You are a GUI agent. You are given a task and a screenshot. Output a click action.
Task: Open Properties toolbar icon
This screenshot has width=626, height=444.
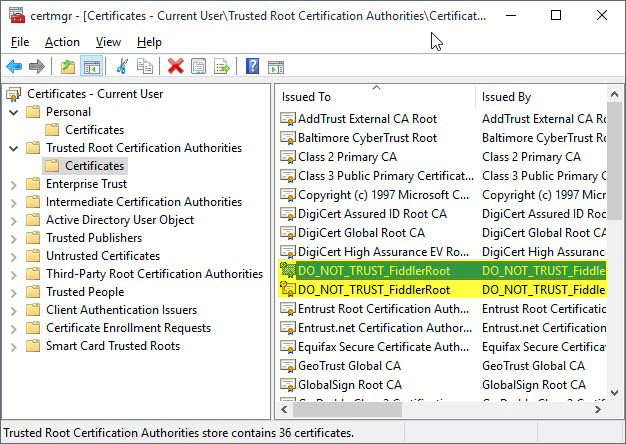pos(198,66)
